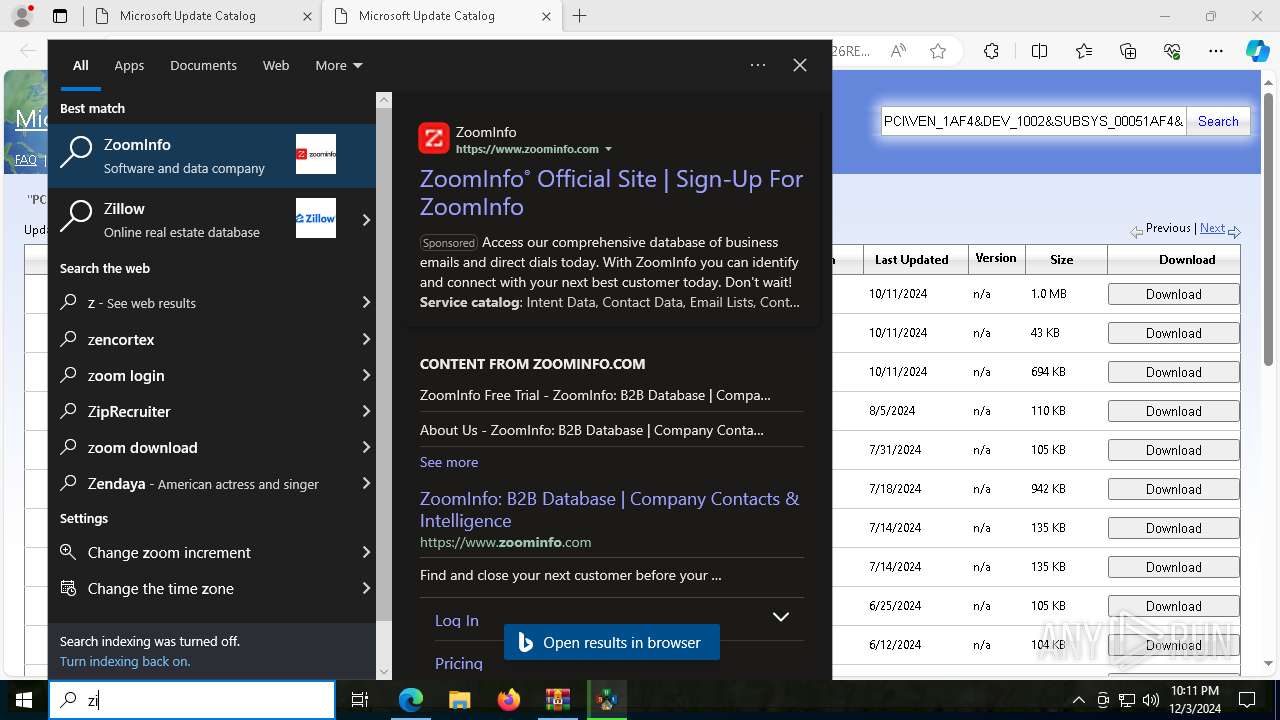Open Firefox from taskbar
The width and height of the screenshot is (1280, 720).
pos(509,700)
